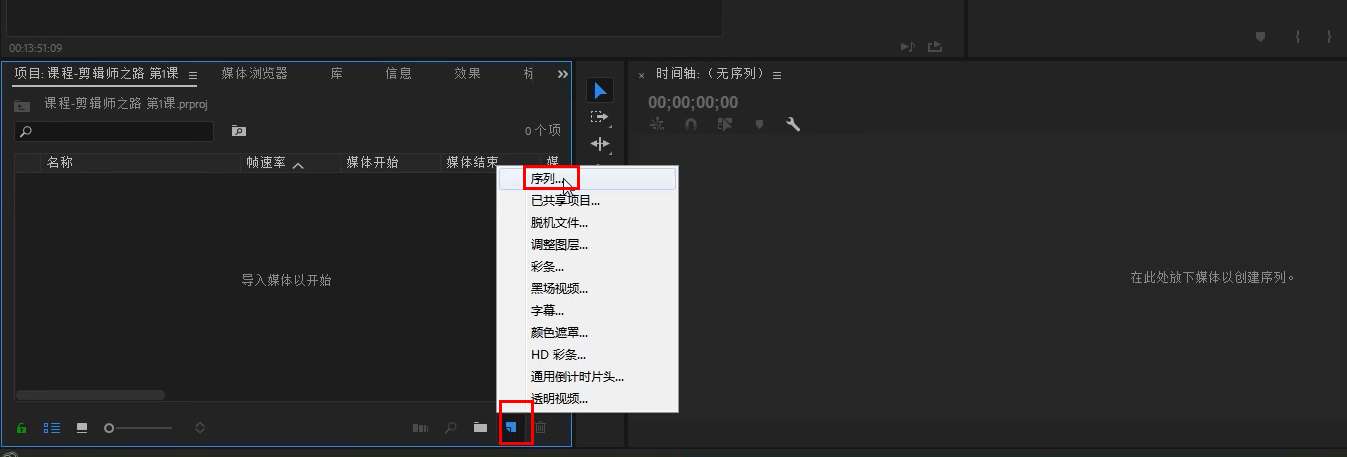Choose 通用倒计时片头... from the menu
The image size is (1347, 457).
point(588,377)
